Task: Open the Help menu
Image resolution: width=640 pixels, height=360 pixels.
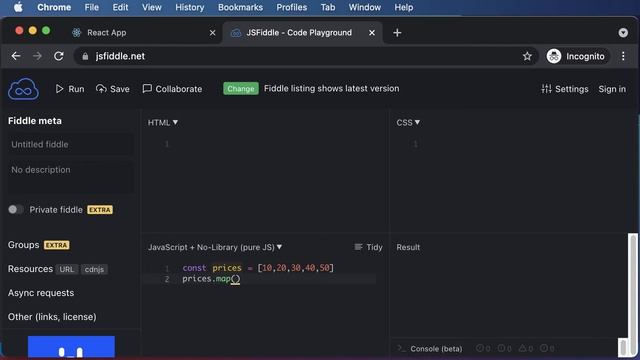Action: point(404,7)
